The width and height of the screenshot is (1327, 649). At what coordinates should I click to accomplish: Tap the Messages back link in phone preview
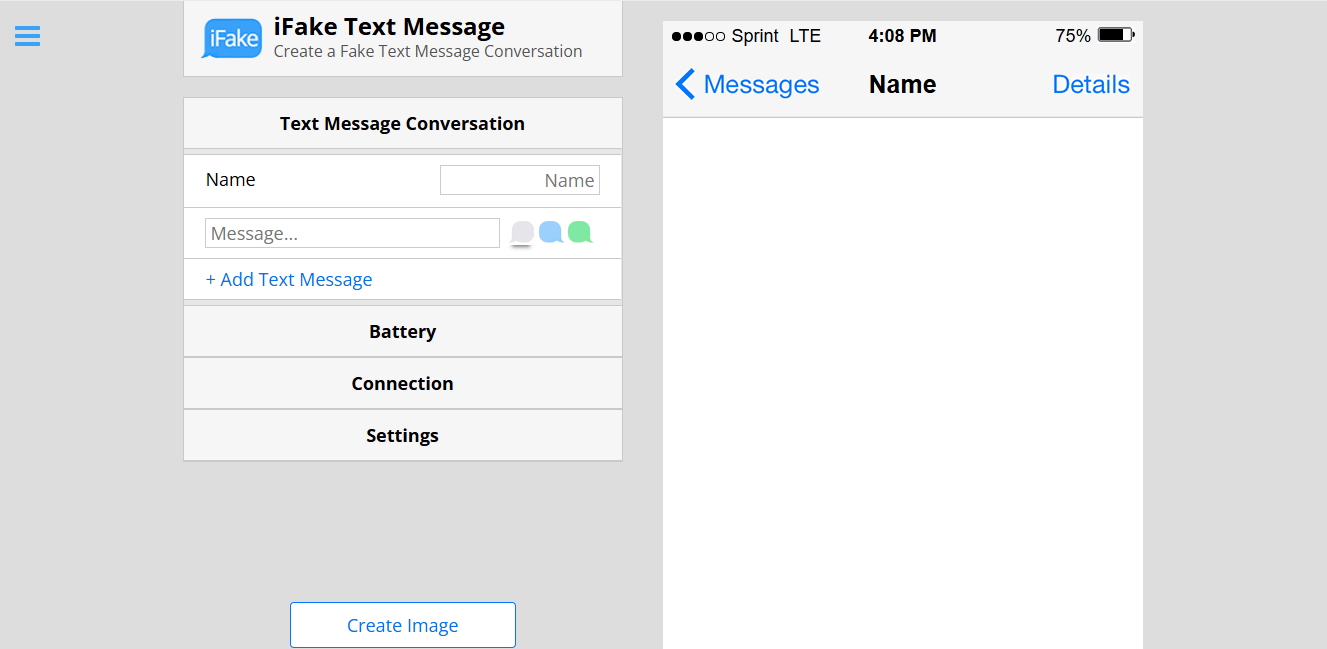click(761, 85)
